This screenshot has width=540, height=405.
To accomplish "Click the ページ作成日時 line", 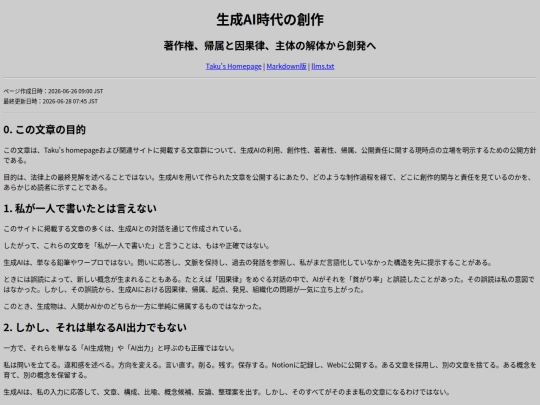I will tap(53, 91).
